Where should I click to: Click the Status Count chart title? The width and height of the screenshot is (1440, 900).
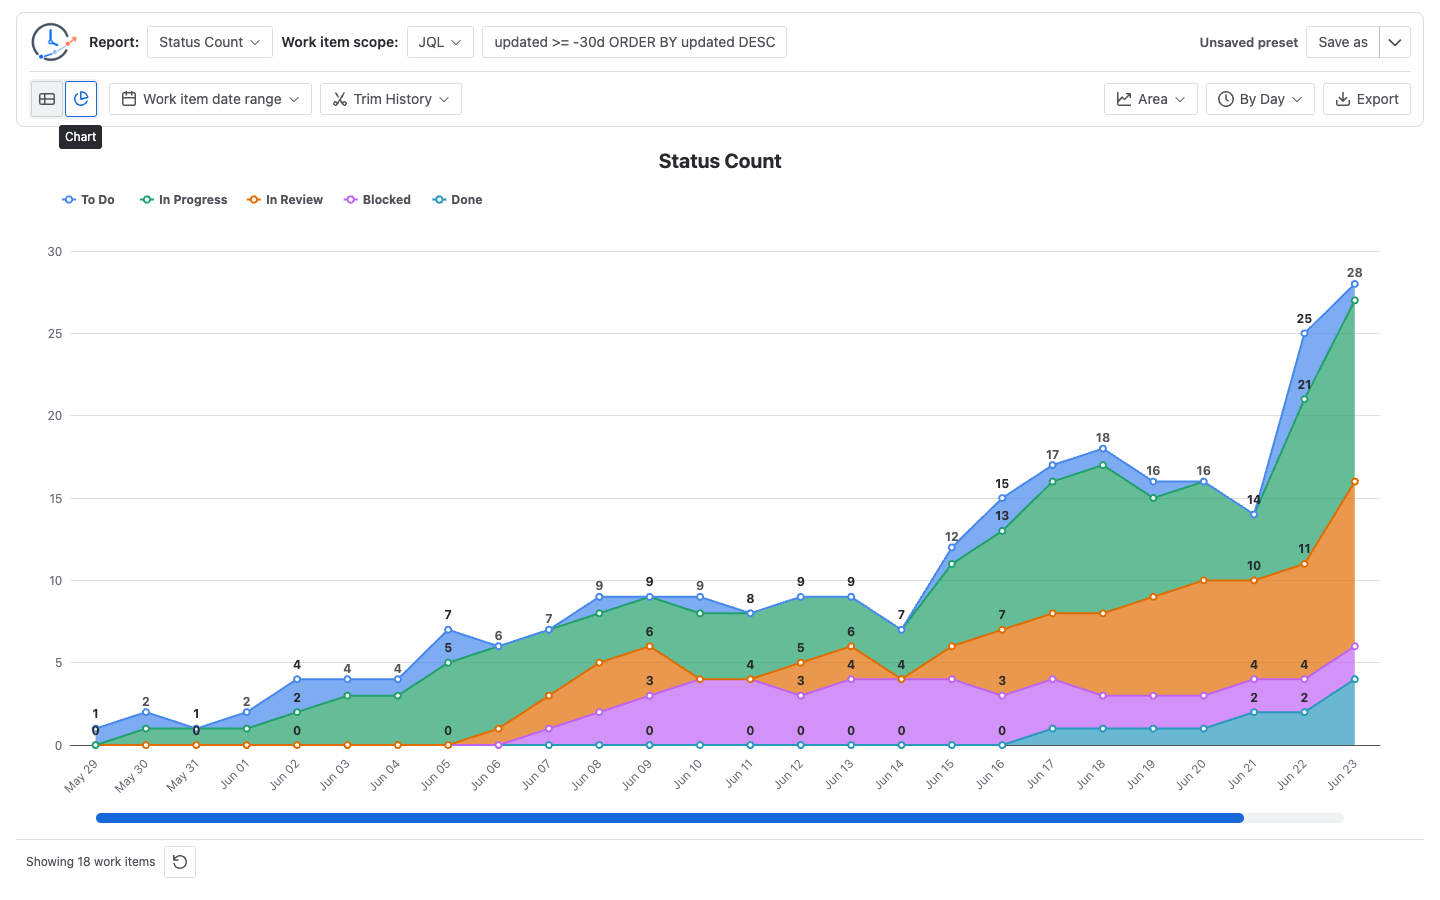coord(720,161)
